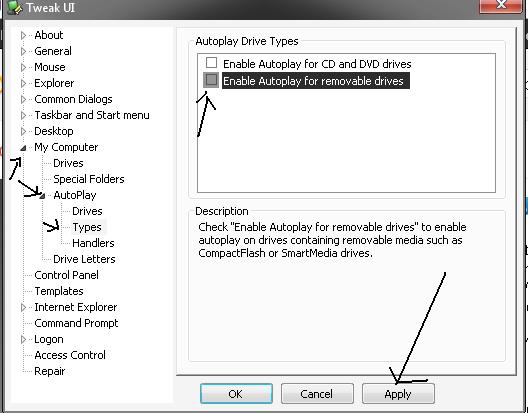Expand the Logon tree node
The image size is (528, 413).
tap(23, 339)
